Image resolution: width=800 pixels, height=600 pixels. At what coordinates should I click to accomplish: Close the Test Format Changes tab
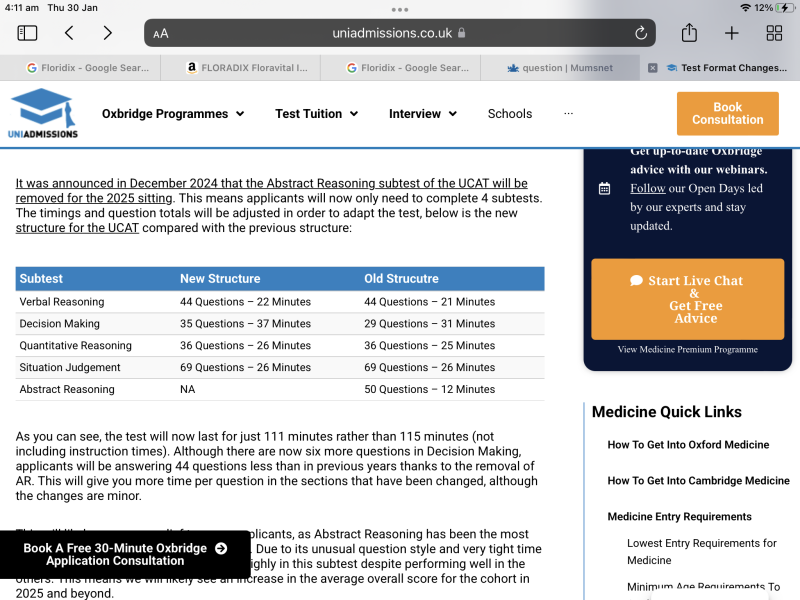coord(653,68)
